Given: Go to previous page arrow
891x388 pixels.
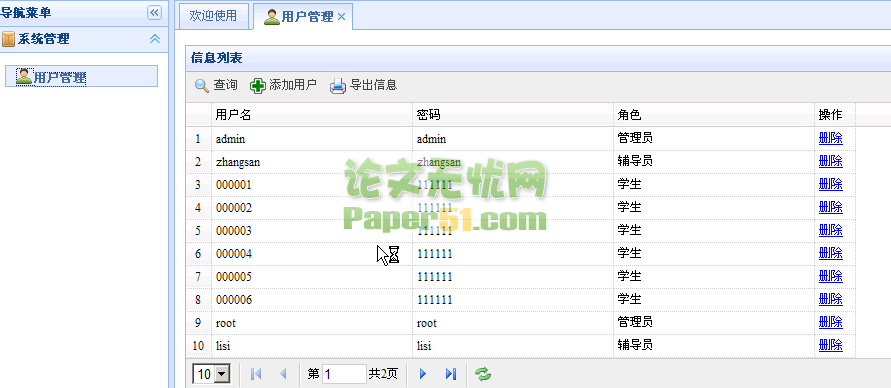Looking at the screenshot, I should click(x=283, y=374).
